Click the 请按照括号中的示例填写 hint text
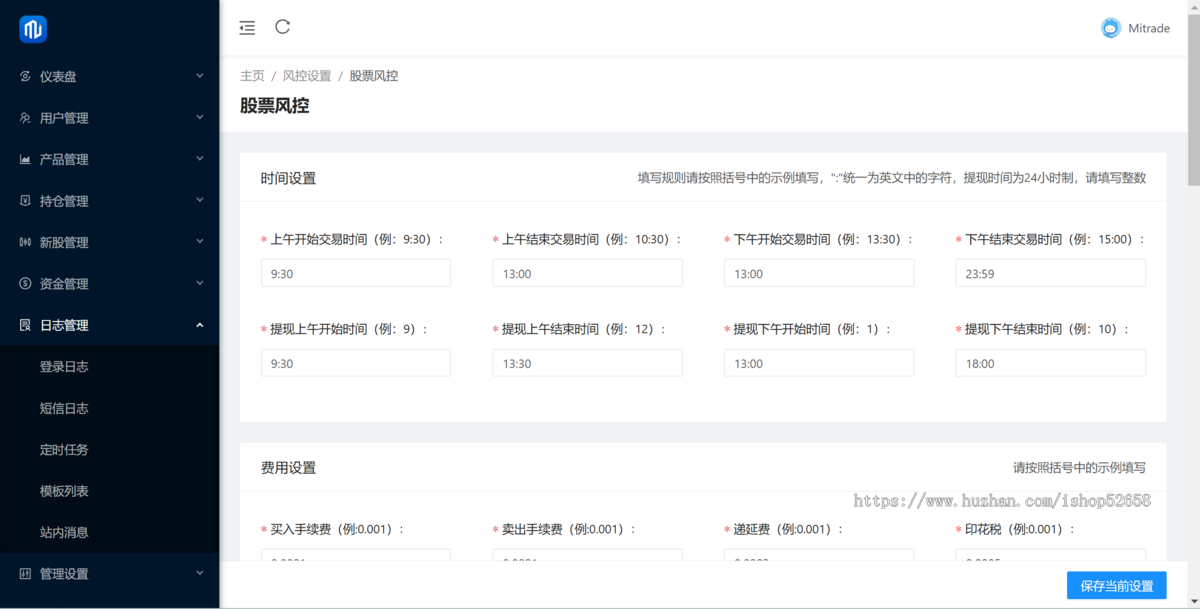This screenshot has width=1200, height=609. (1079, 468)
